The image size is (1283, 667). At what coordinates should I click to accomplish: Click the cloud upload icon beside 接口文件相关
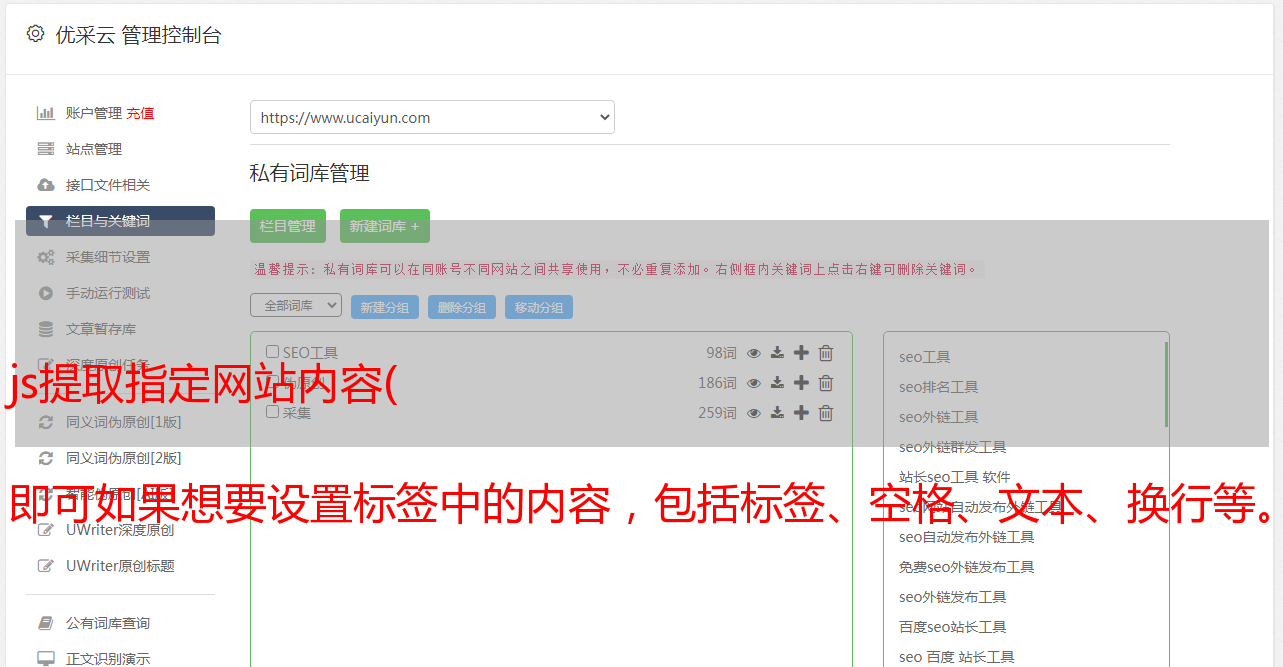click(46, 185)
